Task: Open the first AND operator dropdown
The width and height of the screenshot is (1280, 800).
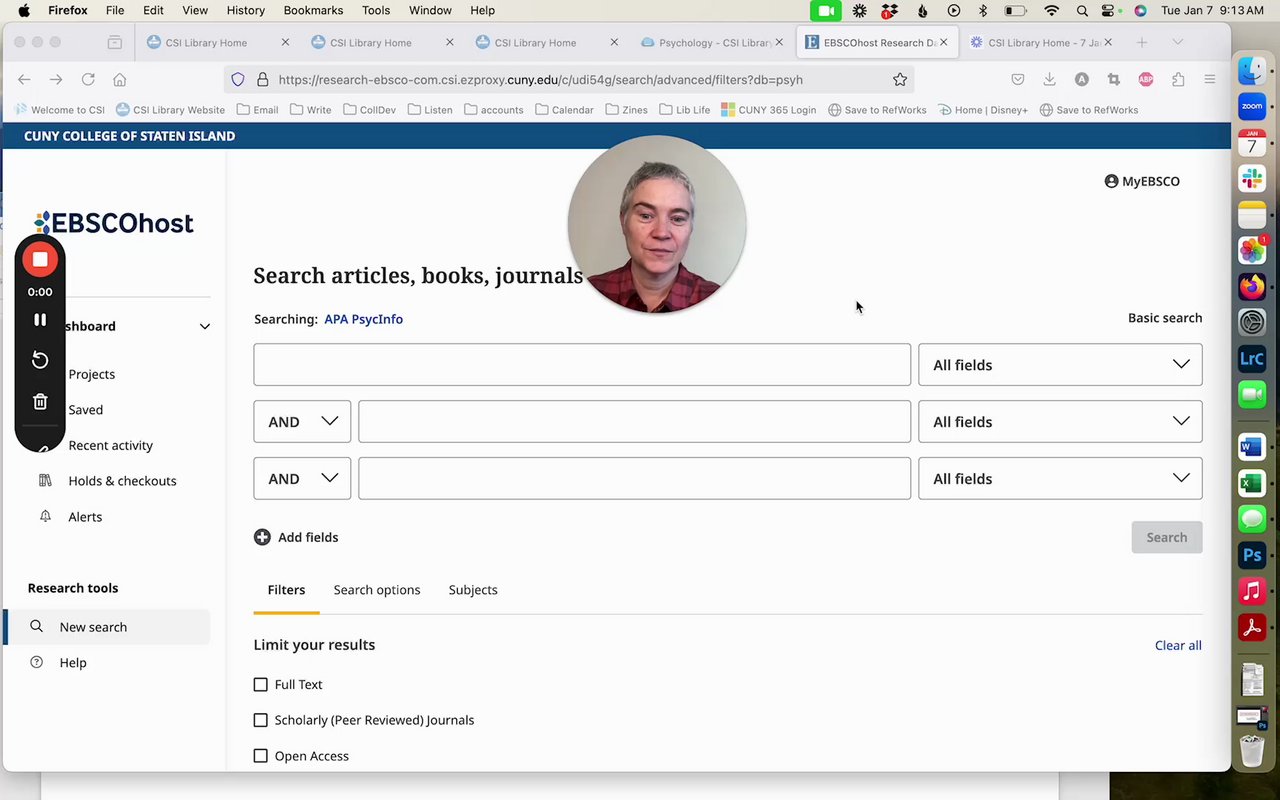Action: tap(302, 422)
